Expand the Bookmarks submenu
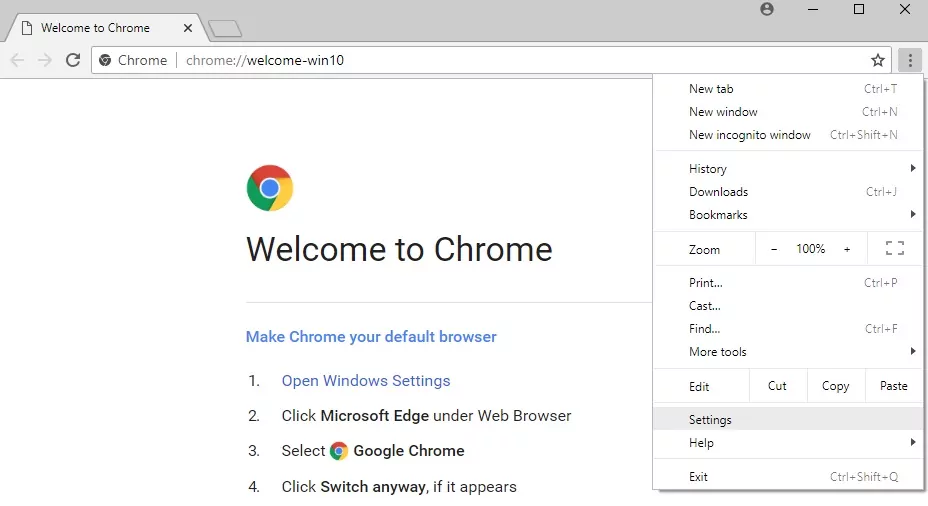928x506 pixels. point(788,215)
